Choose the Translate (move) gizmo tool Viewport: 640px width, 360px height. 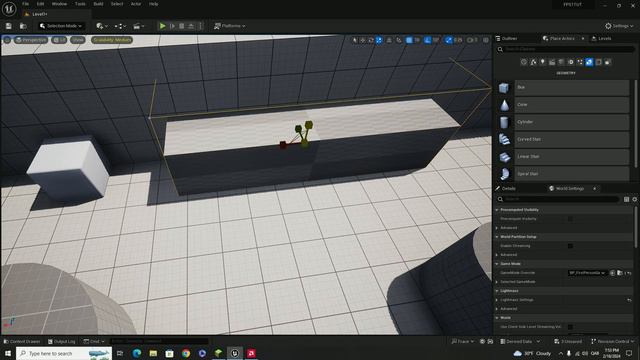pyautogui.click(x=362, y=40)
